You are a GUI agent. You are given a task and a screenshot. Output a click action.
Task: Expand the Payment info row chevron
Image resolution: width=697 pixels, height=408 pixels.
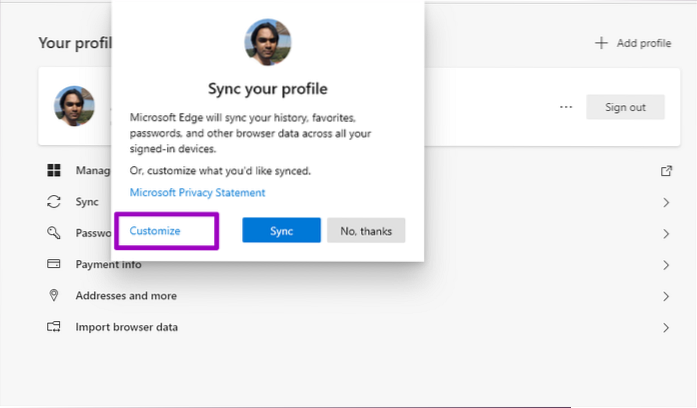(666, 265)
